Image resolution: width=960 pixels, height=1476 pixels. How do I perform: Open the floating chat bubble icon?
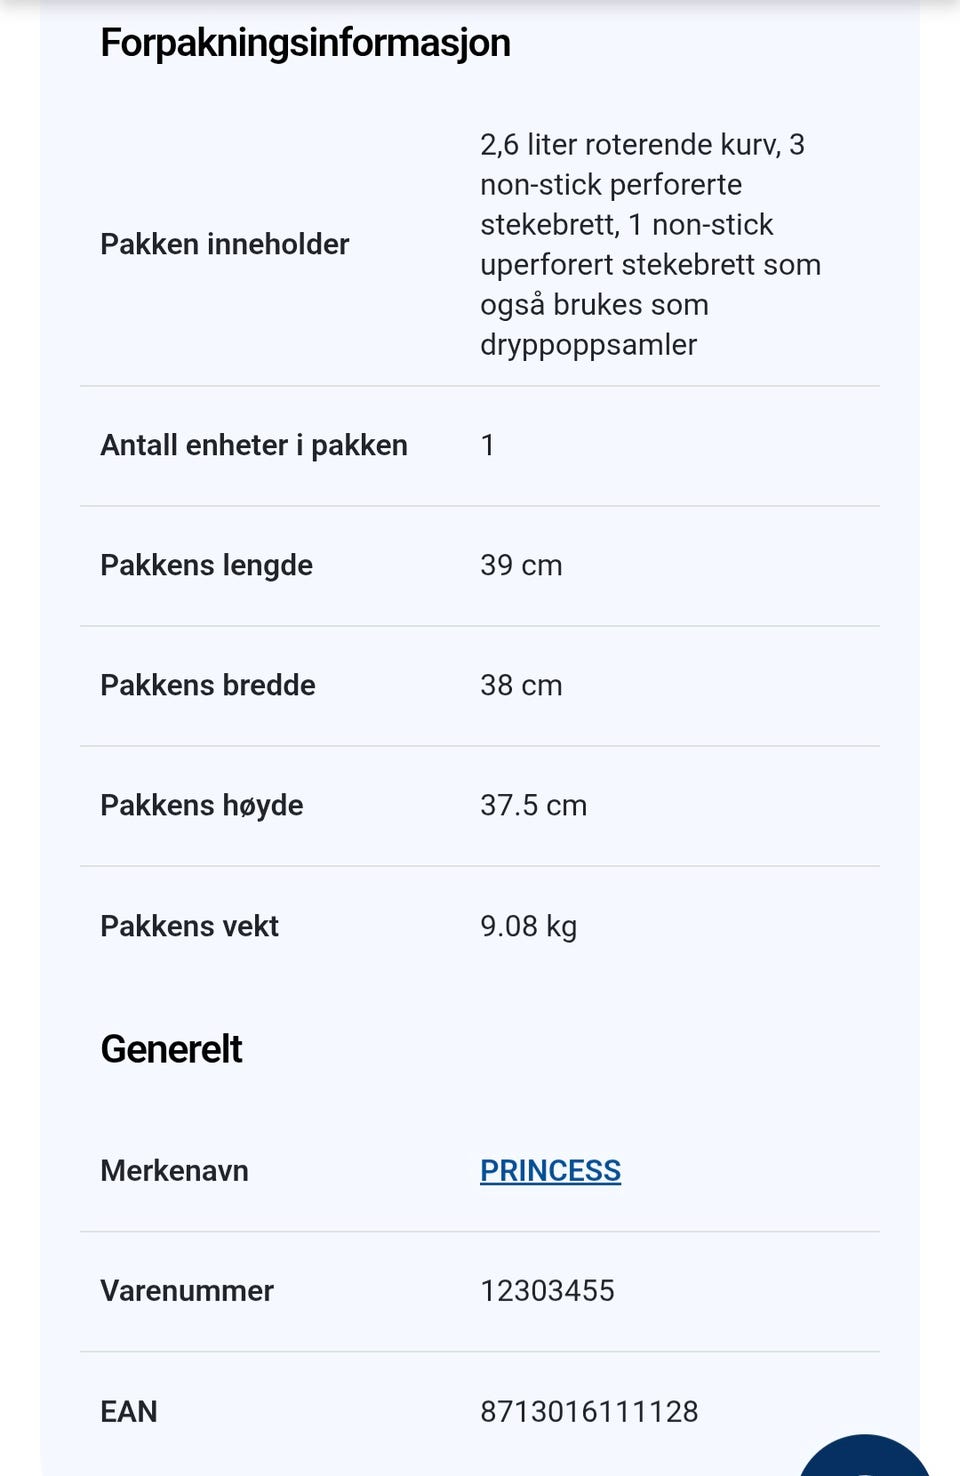866,1457
